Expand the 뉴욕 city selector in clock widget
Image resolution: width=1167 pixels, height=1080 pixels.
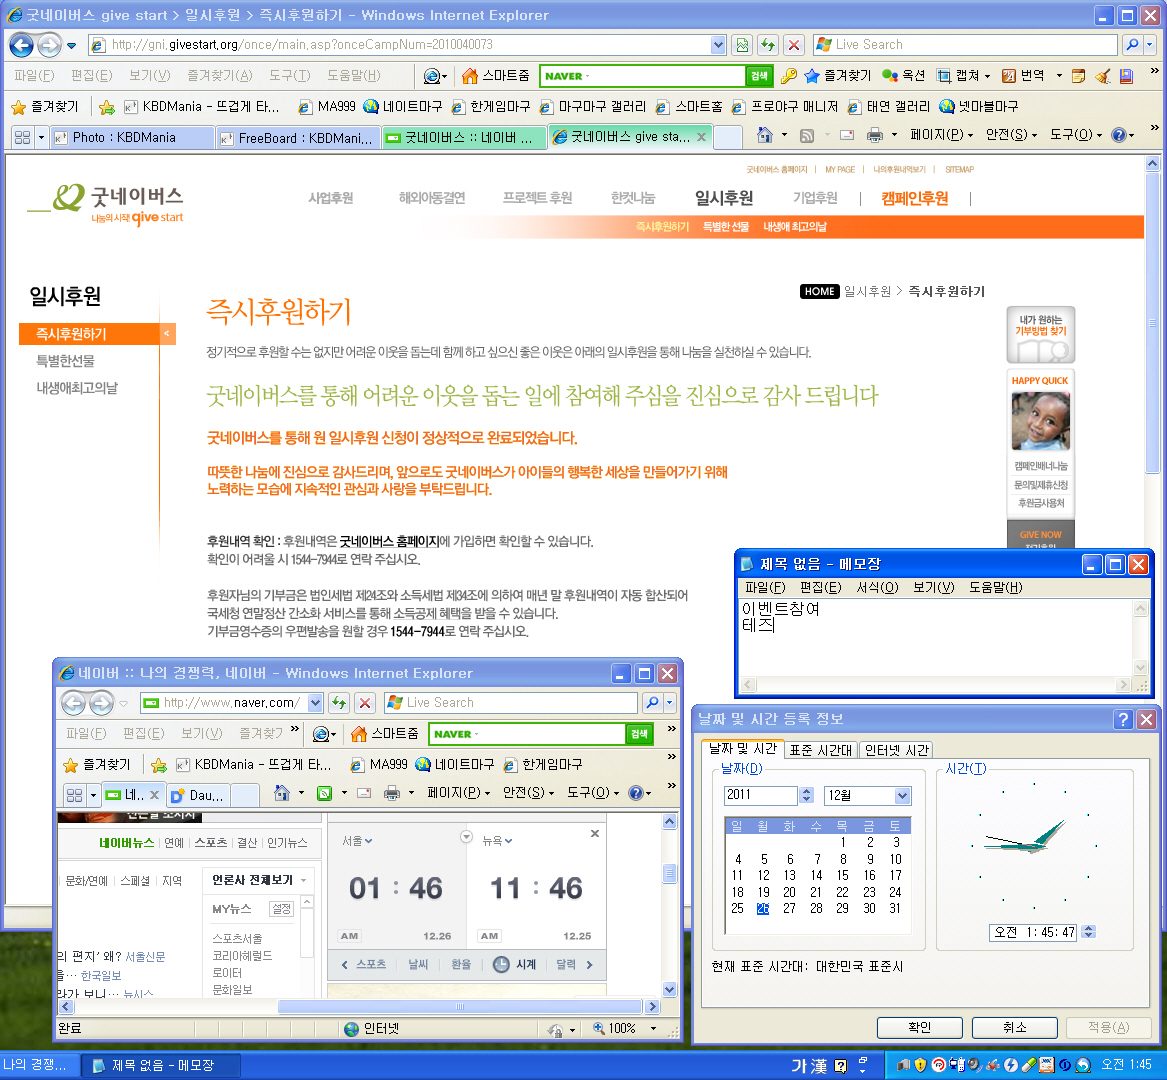[x=497, y=841]
